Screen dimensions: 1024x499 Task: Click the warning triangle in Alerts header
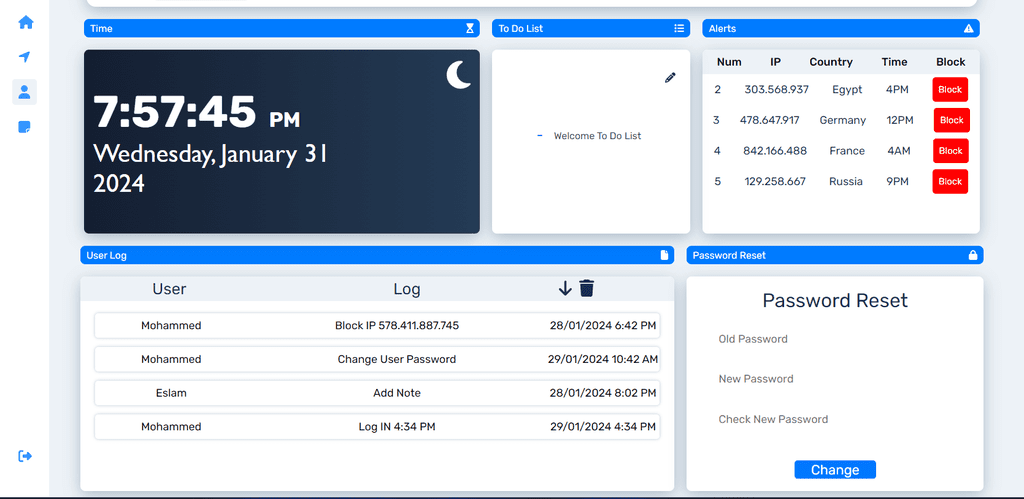tap(968, 28)
